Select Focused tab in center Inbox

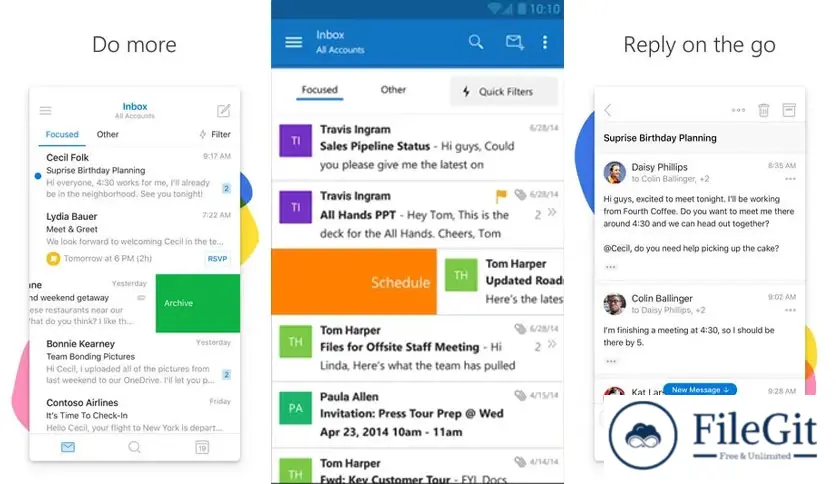pyautogui.click(x=319, y=90)
